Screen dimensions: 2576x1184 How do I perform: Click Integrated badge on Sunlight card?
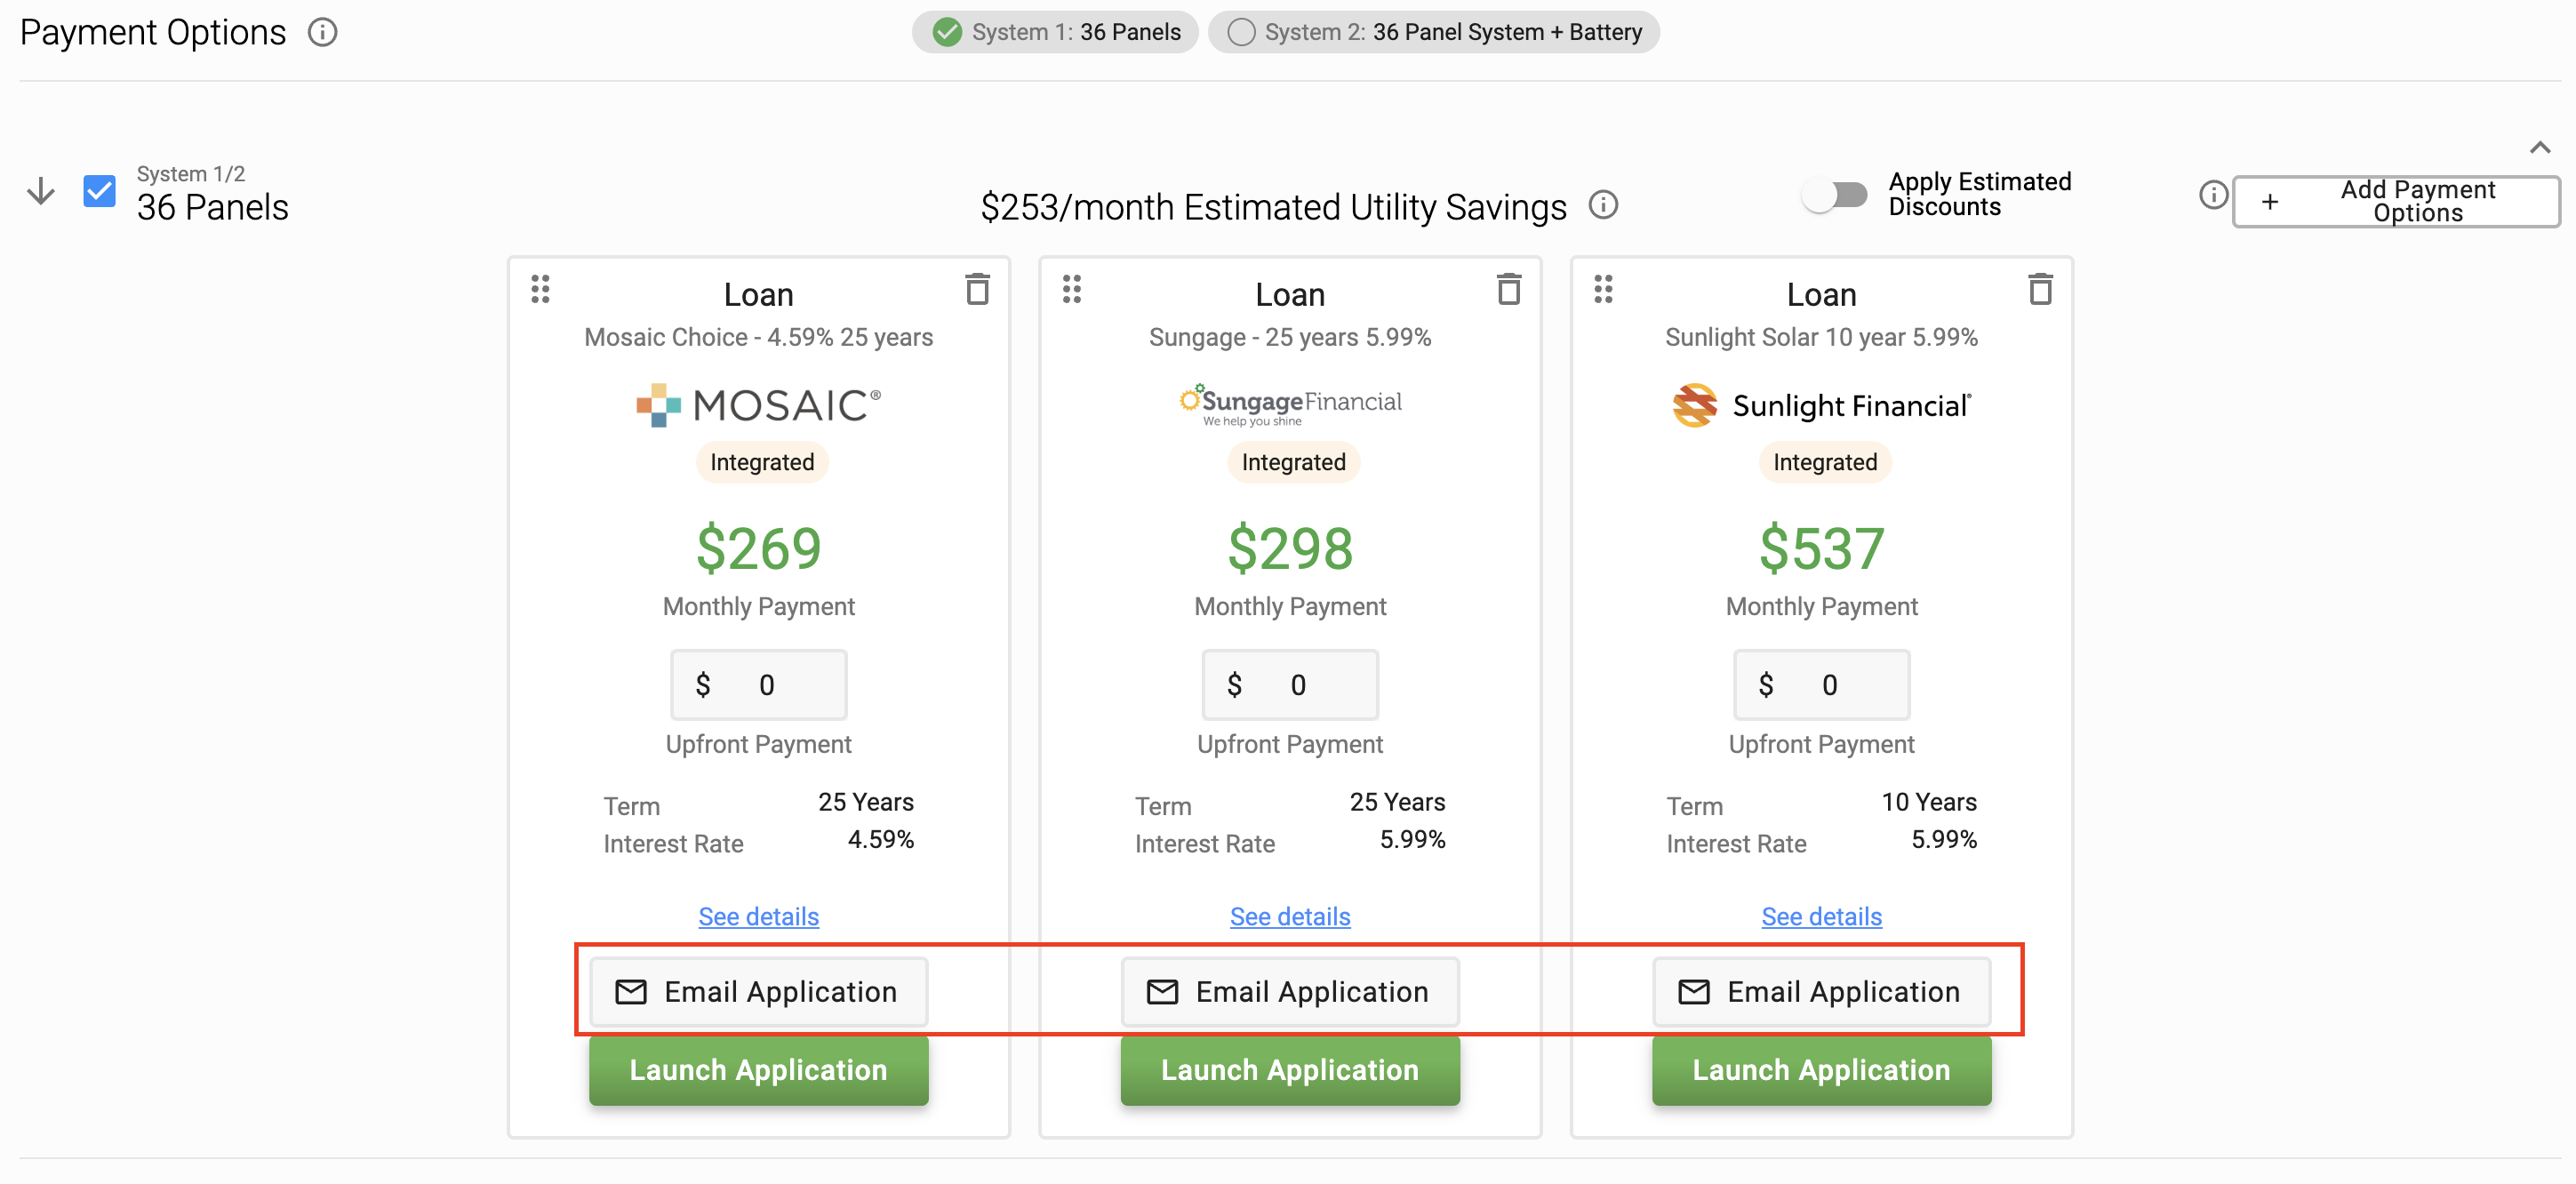[x=1825, y=462]
